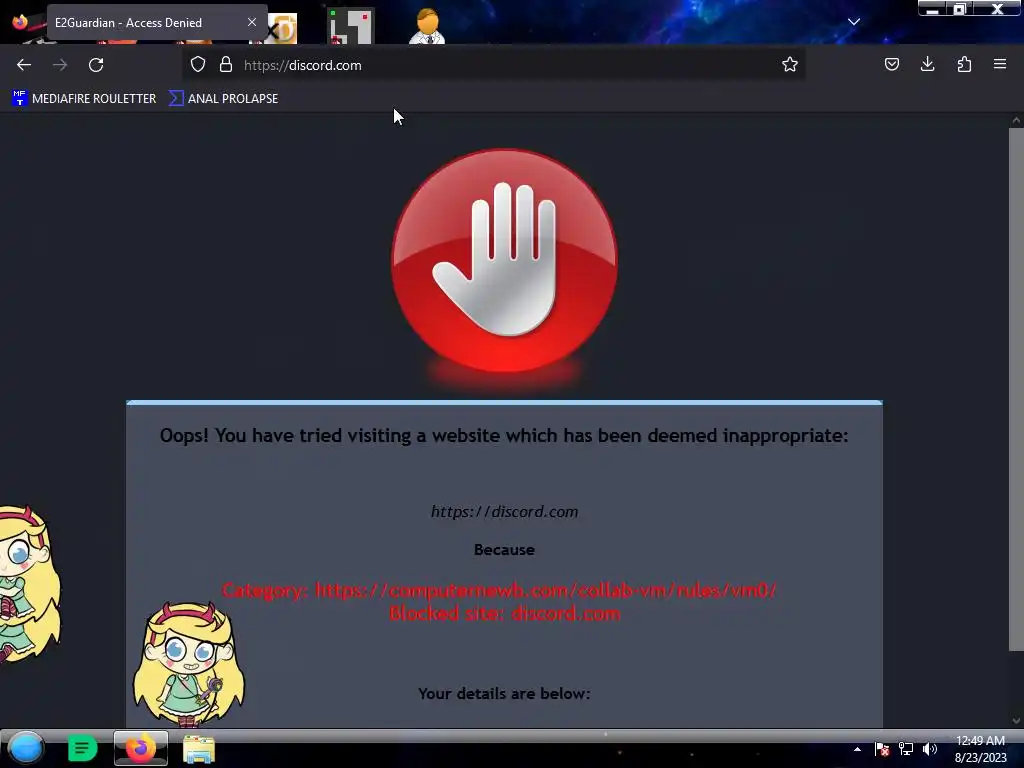This screenshot has height=768, width=1024.
Task: Click the 'Your details are below:' text
Action: coord(504,694)
